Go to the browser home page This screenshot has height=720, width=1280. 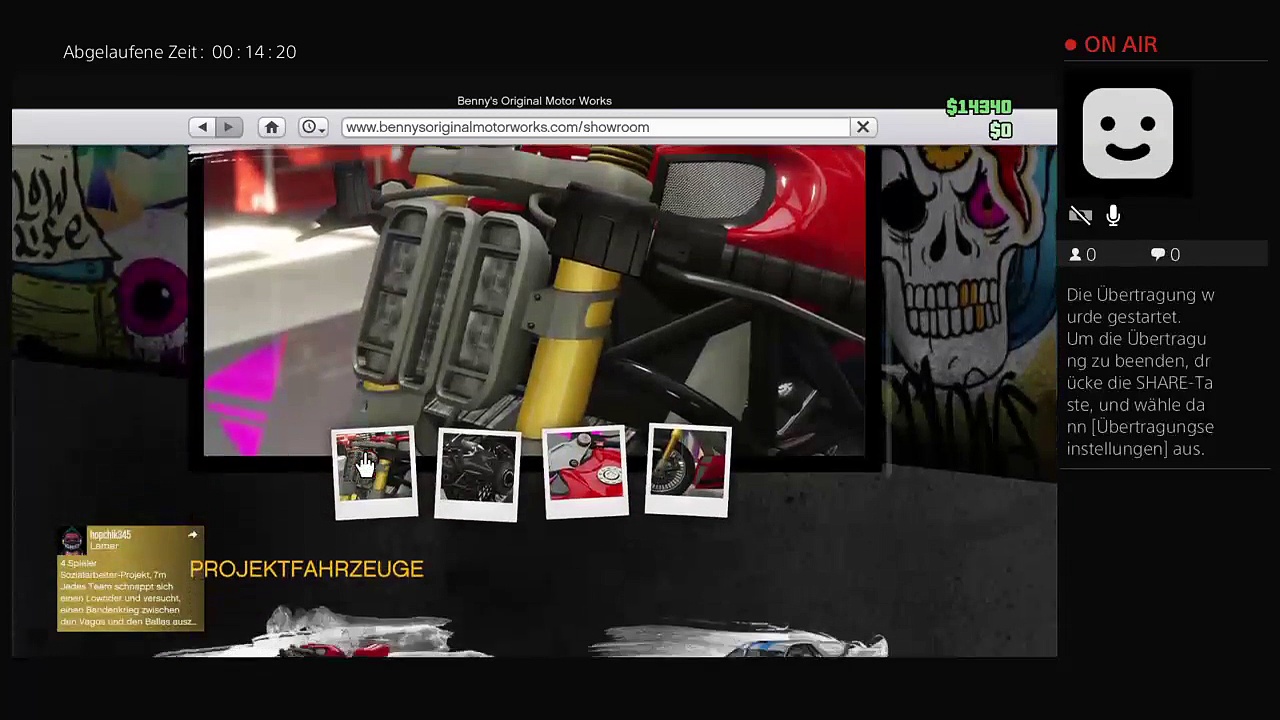(x=271, y=127)
